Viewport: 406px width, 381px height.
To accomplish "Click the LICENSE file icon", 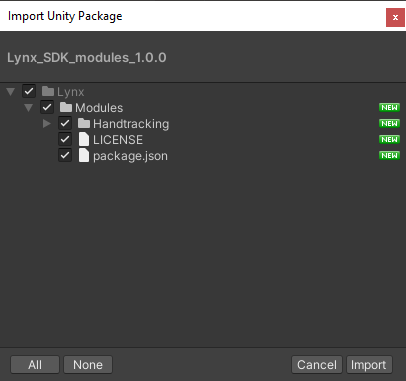I will click(84, 139).
